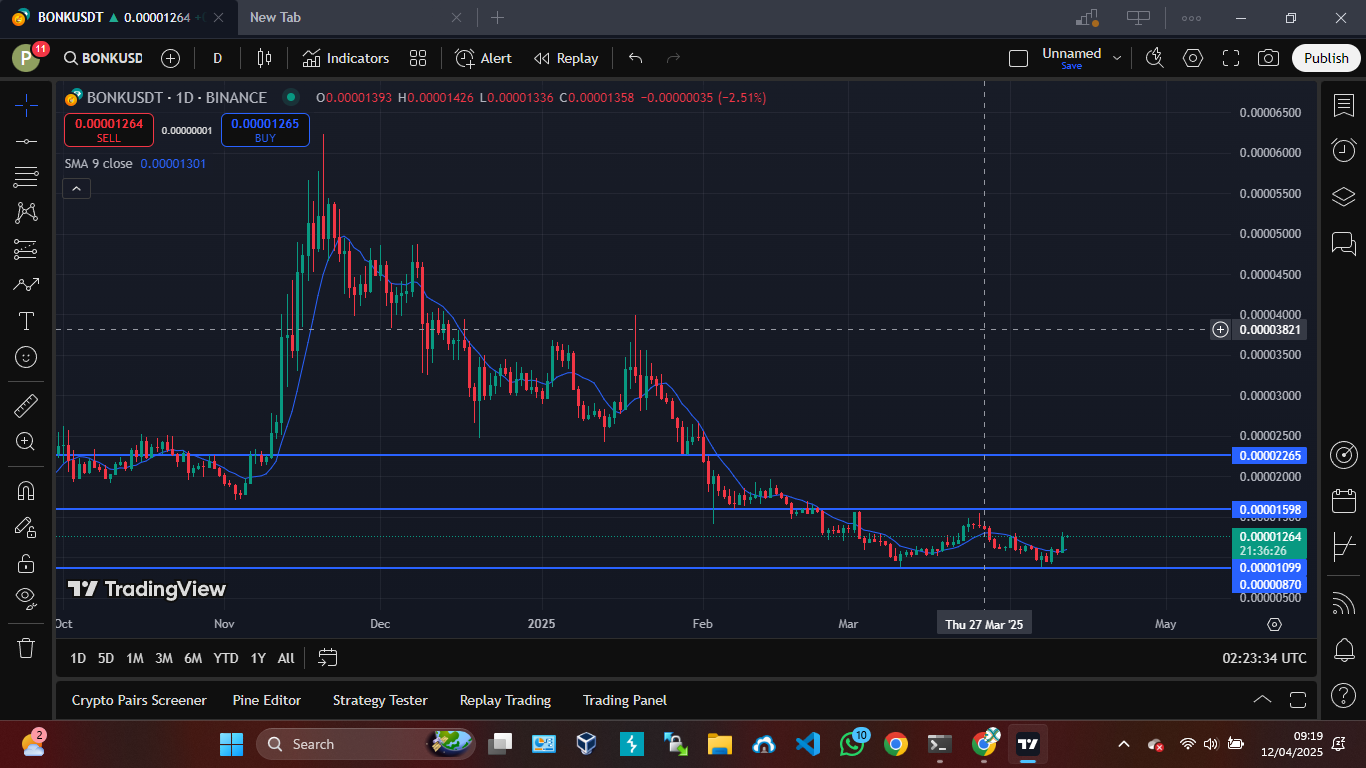Click the blue BUY price button

point(265,130)
